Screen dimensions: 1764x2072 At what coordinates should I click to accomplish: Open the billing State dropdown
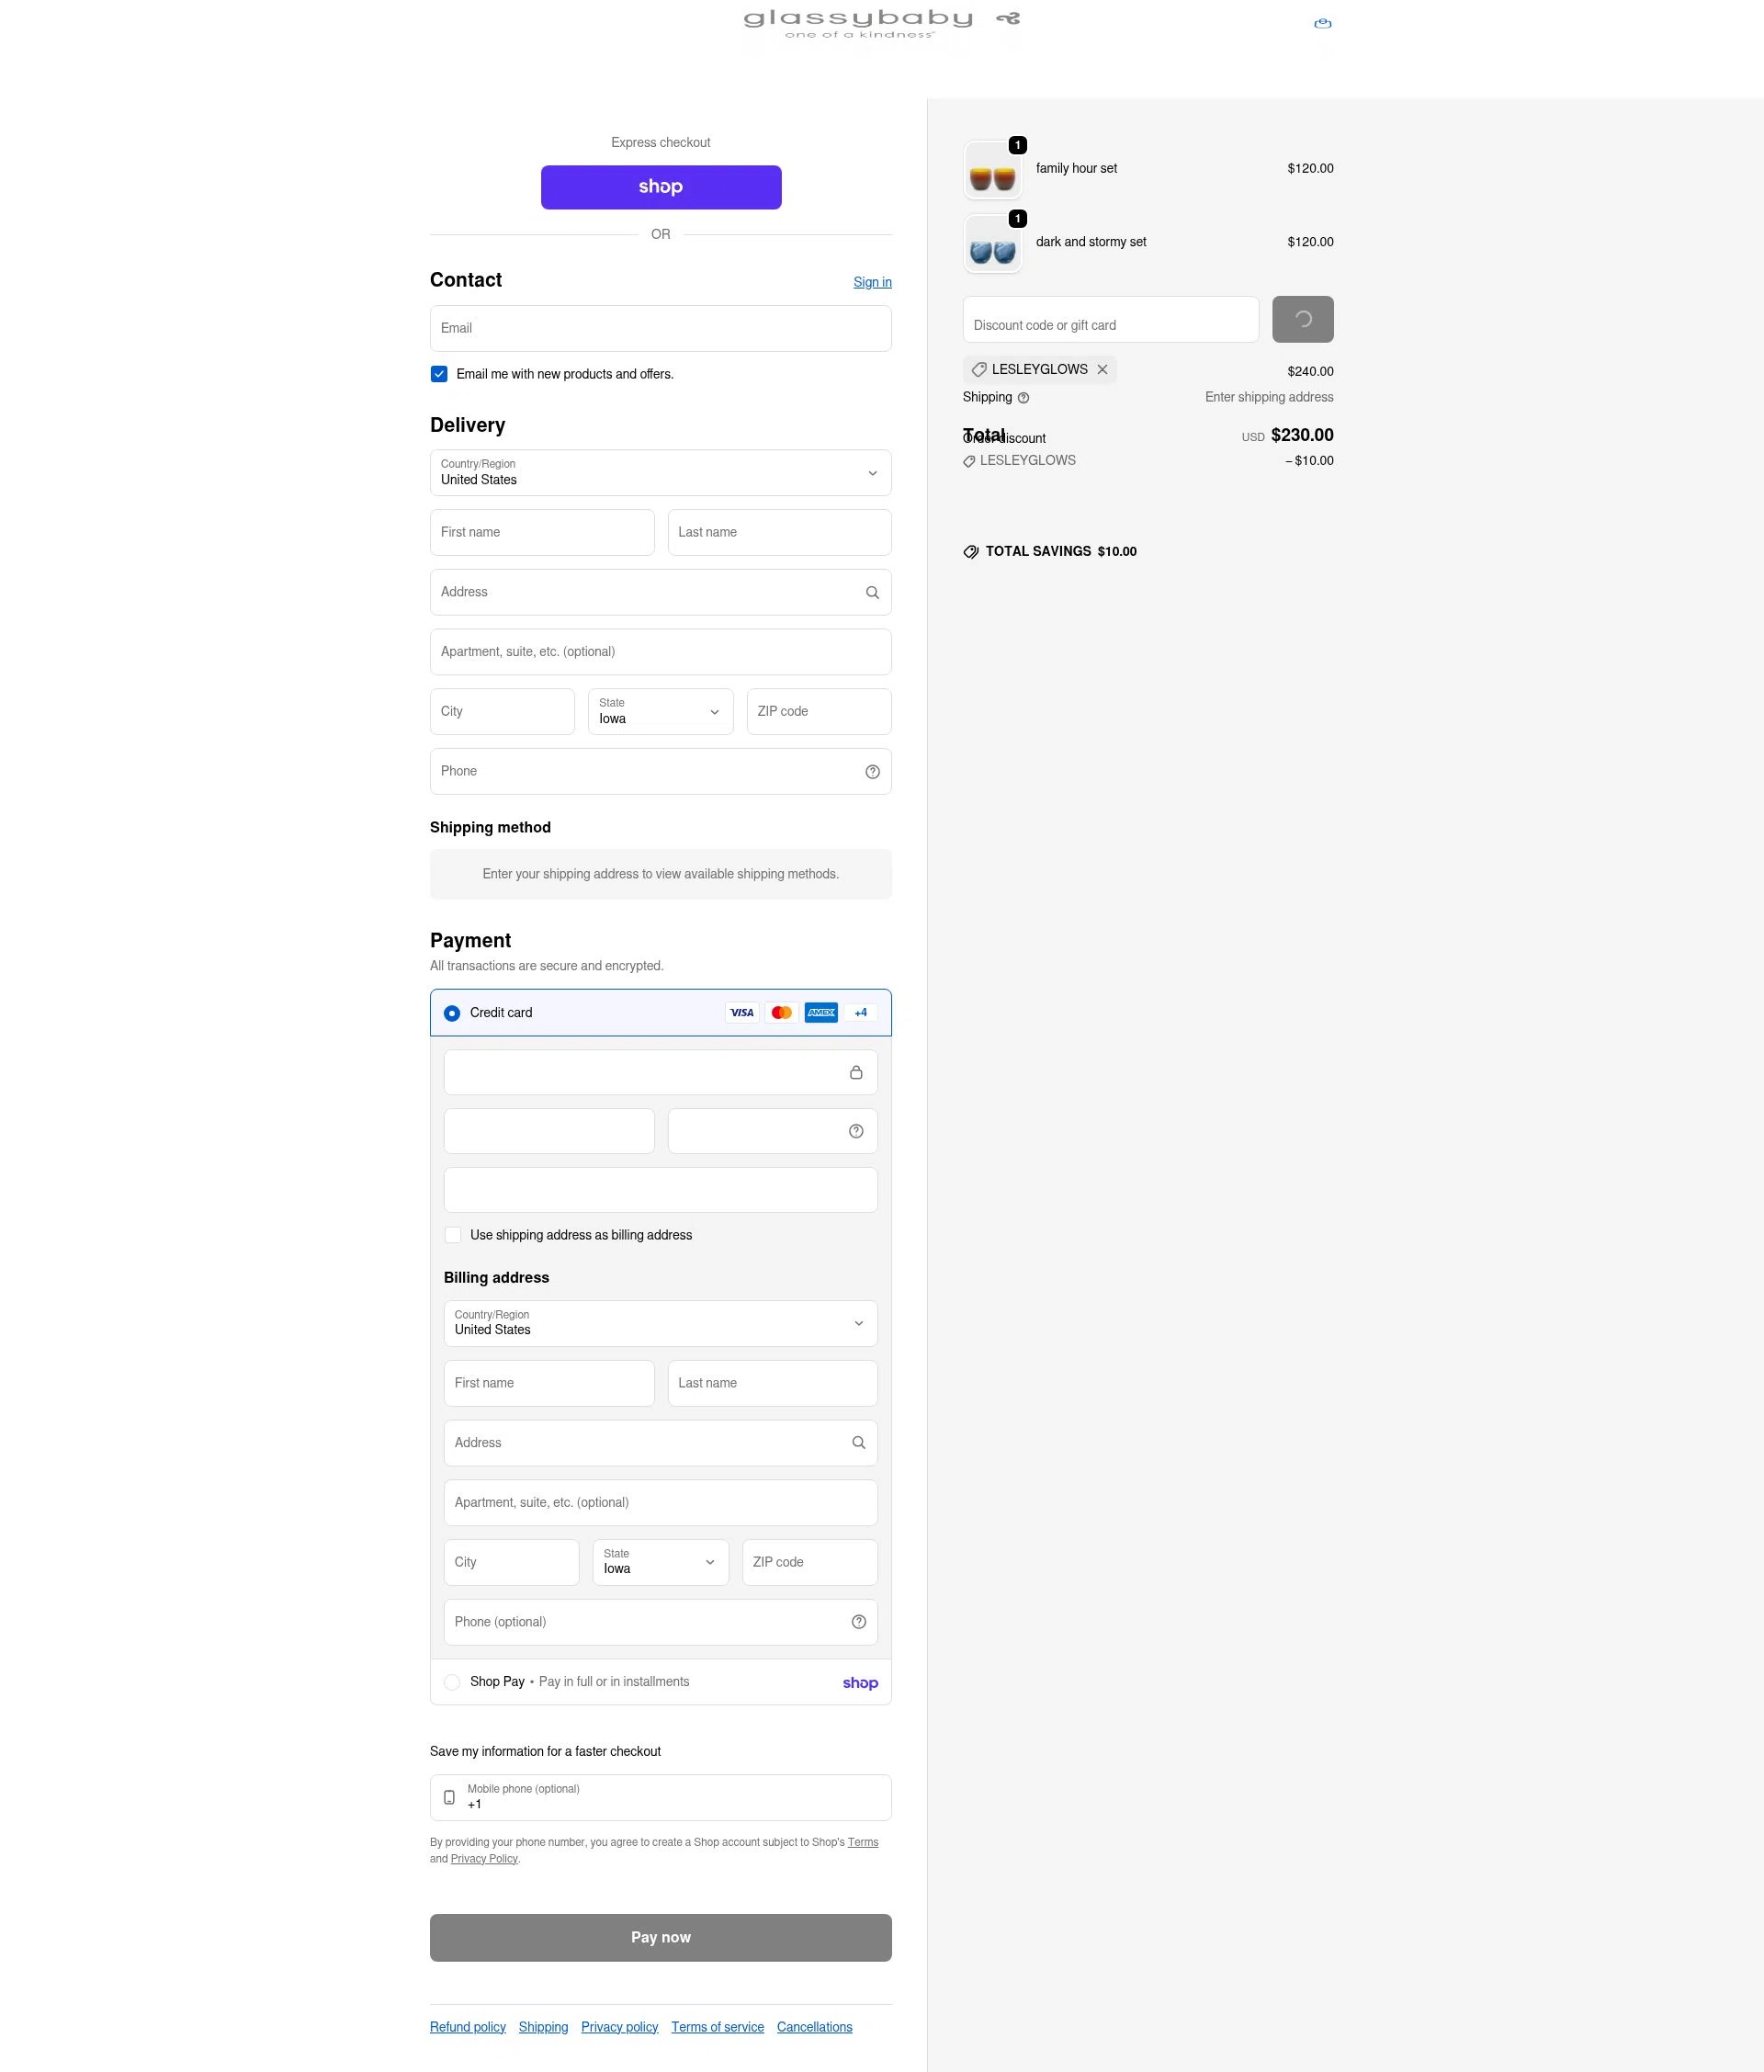pyautogui.click(x=660, y=1562)
